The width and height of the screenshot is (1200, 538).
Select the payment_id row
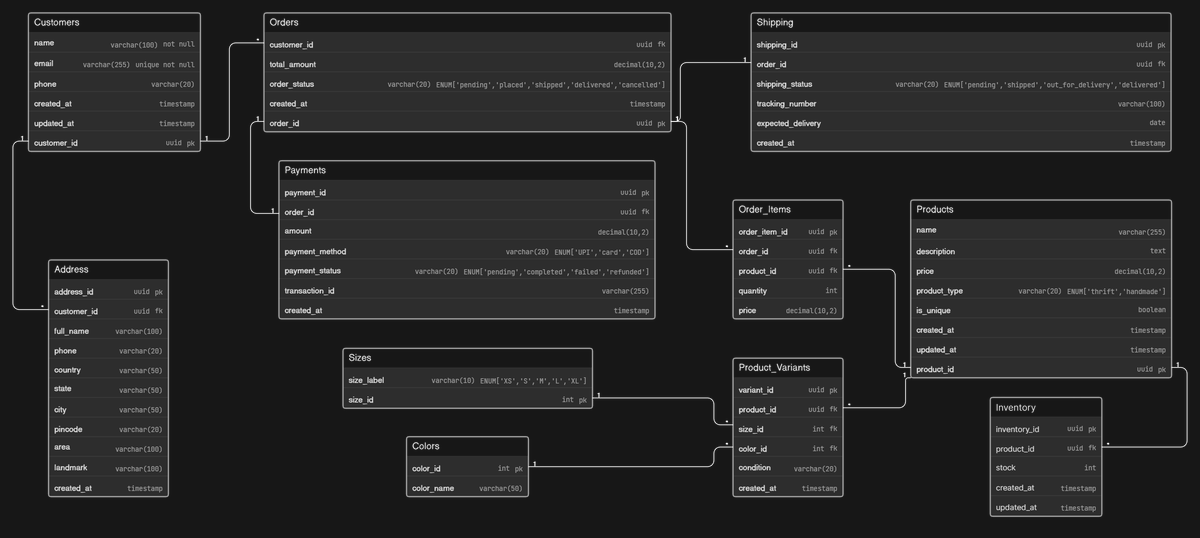click(467, 192)
